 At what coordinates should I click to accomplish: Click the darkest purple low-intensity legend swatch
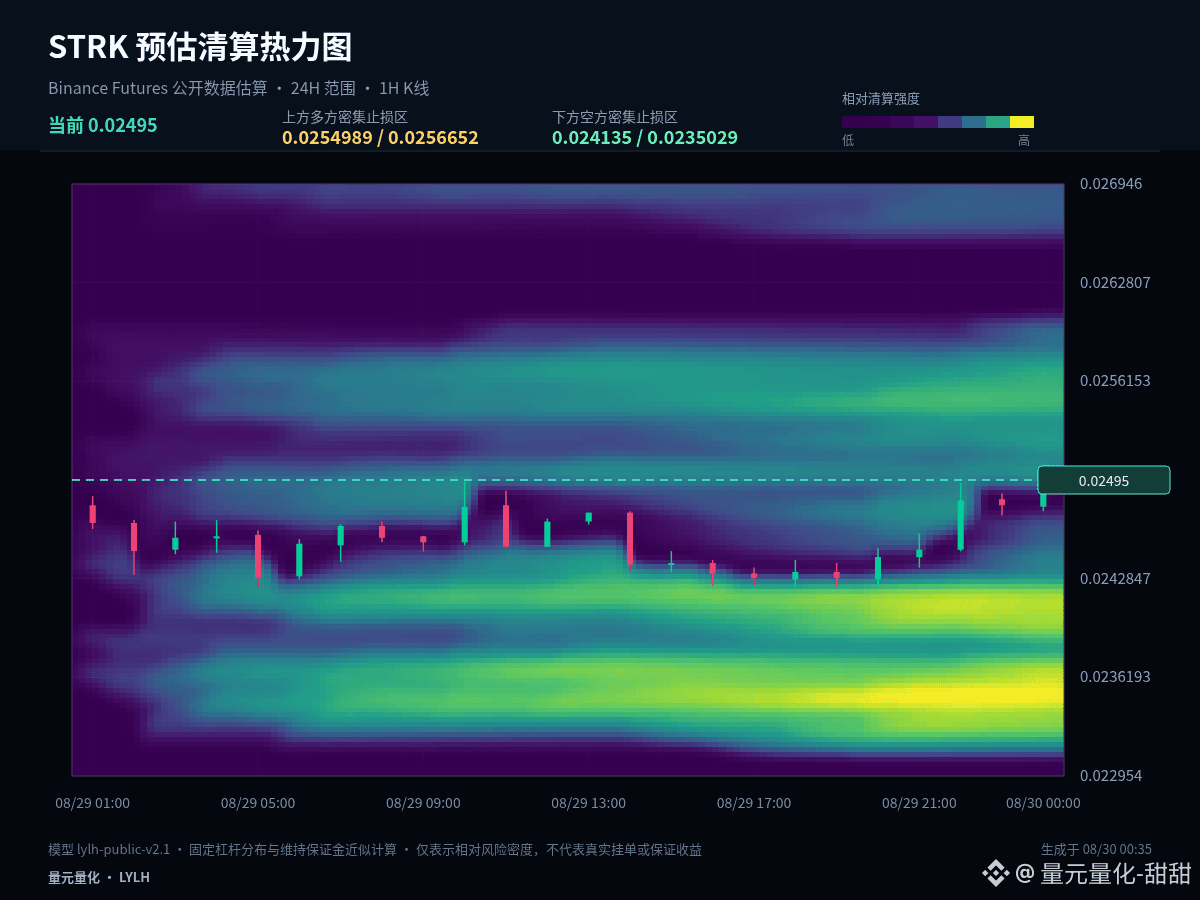tap(854, 122)
